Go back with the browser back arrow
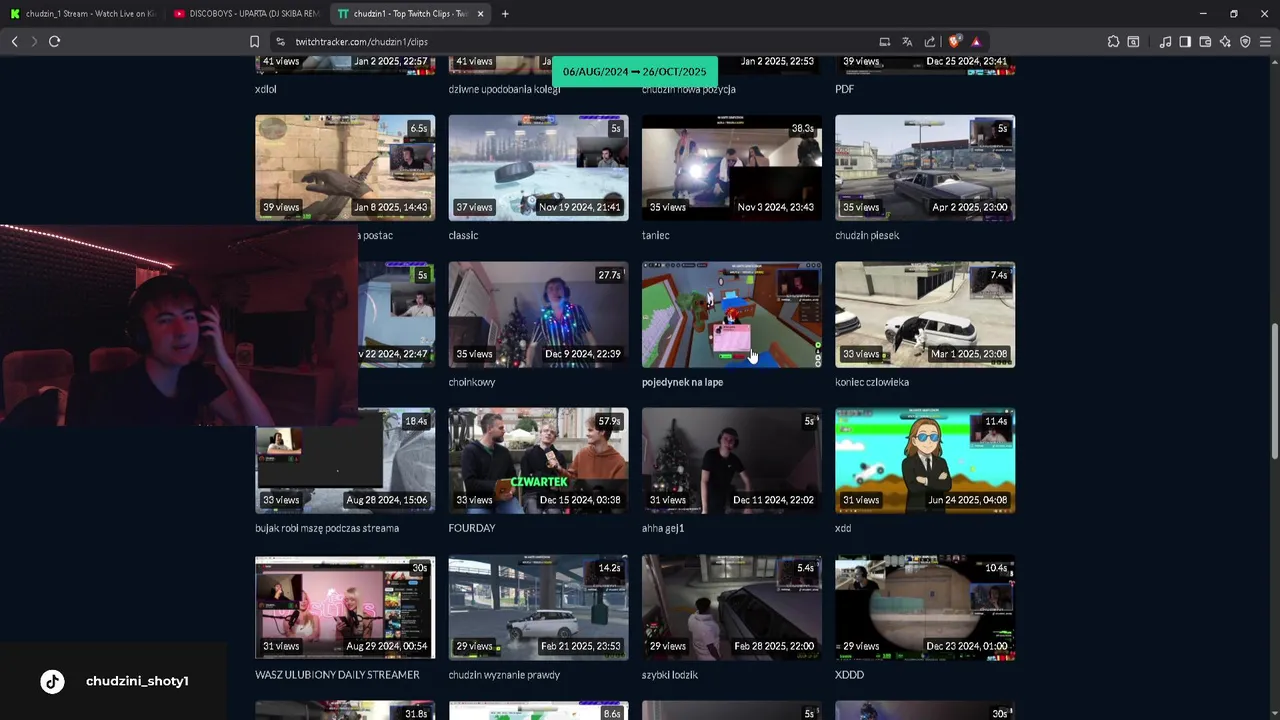This screenshot has width=1280, height=720. (x=14, y=41)
